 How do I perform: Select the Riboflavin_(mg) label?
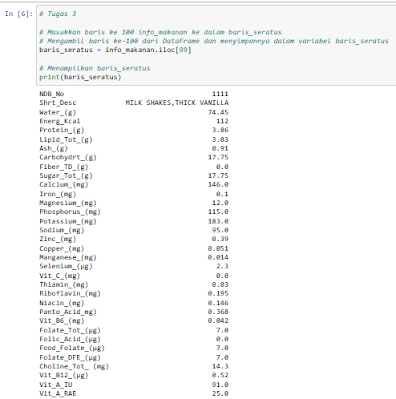click(70, 294)
